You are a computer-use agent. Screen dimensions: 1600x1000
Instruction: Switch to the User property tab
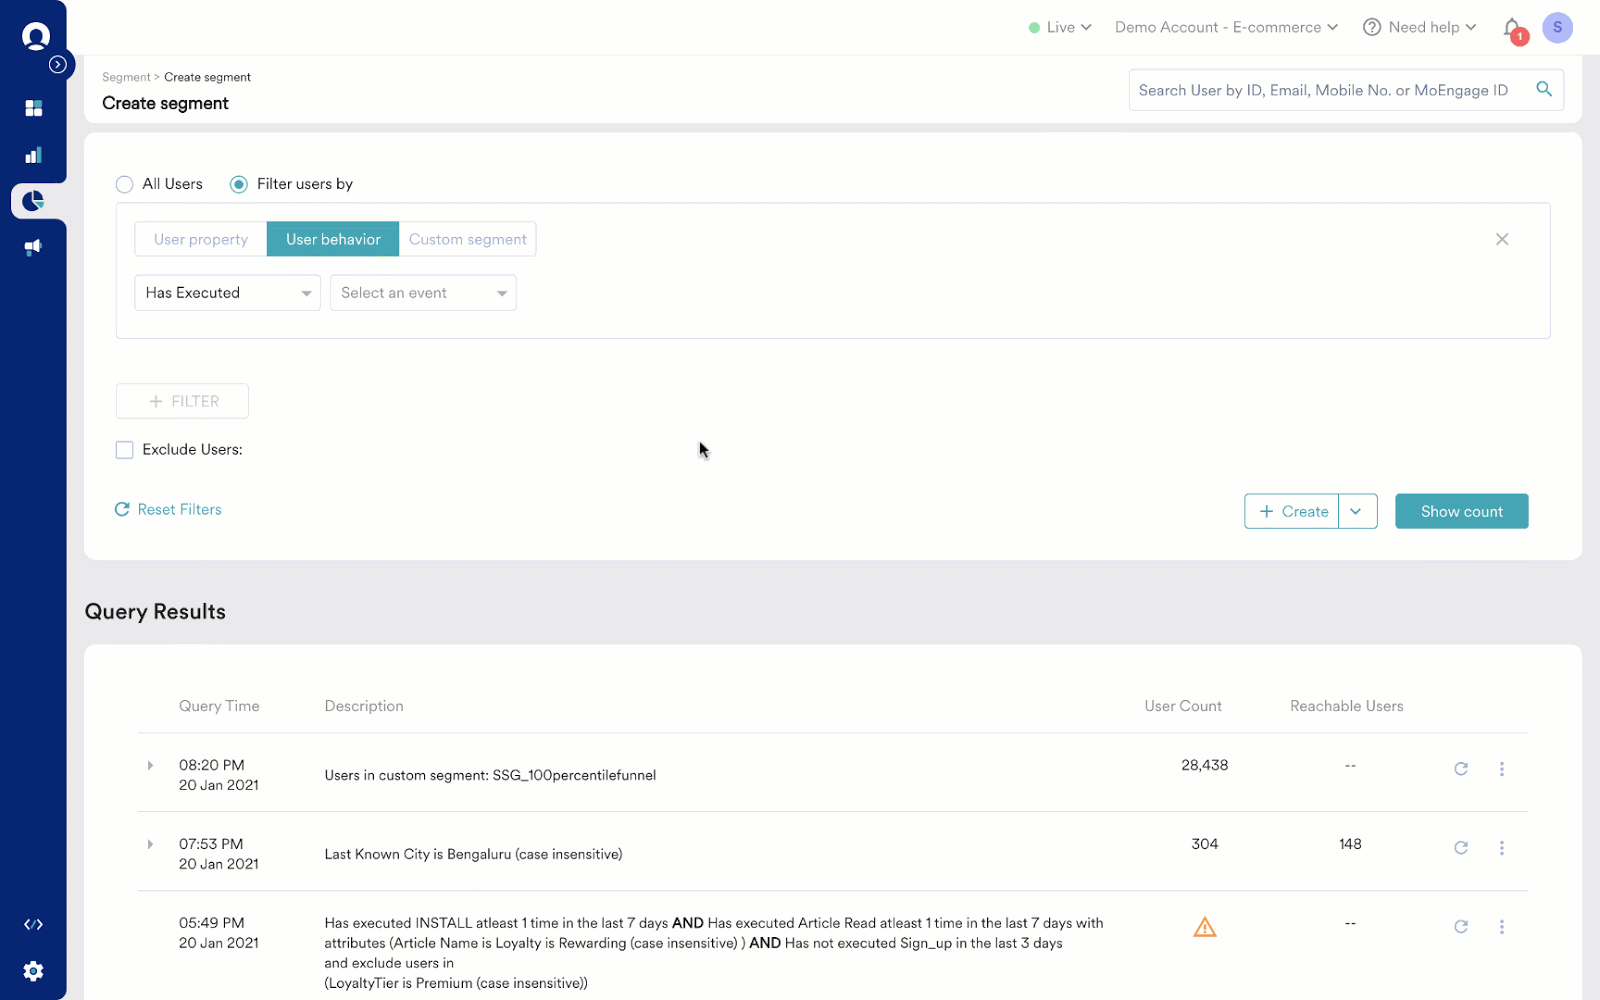click(x=201, y=239)
